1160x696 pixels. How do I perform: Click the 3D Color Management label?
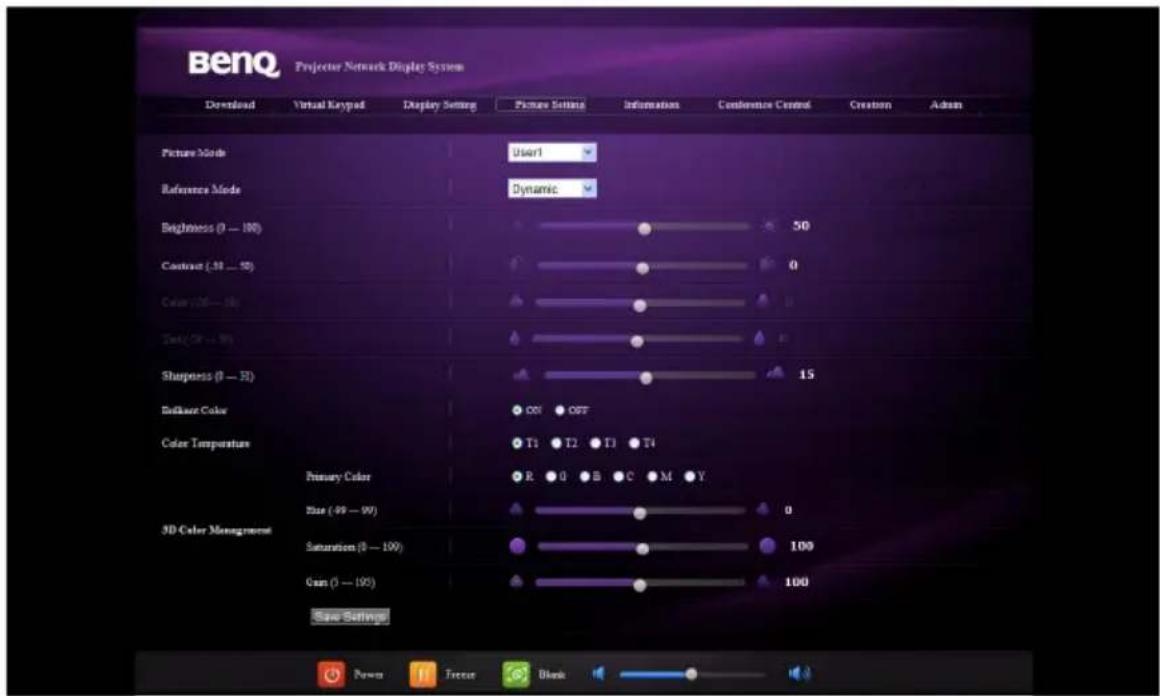tap(216, 530)
